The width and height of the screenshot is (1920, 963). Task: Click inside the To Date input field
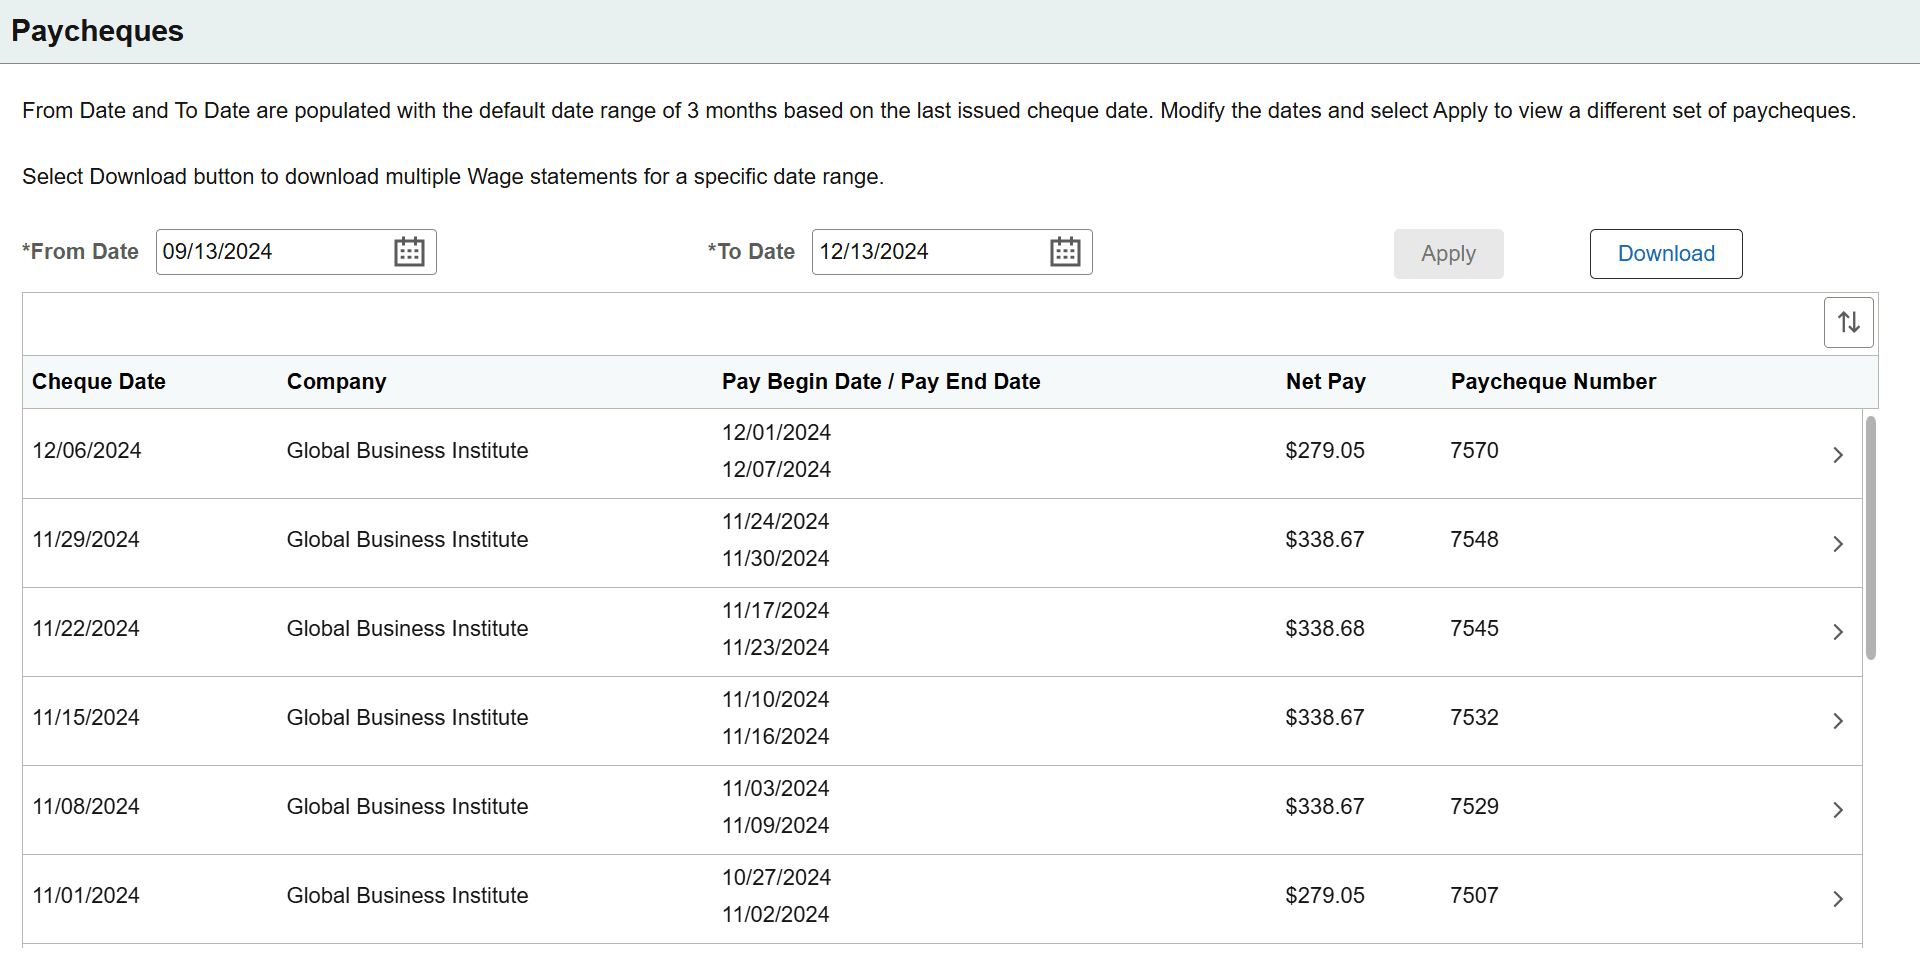click(x=925, y=252)
